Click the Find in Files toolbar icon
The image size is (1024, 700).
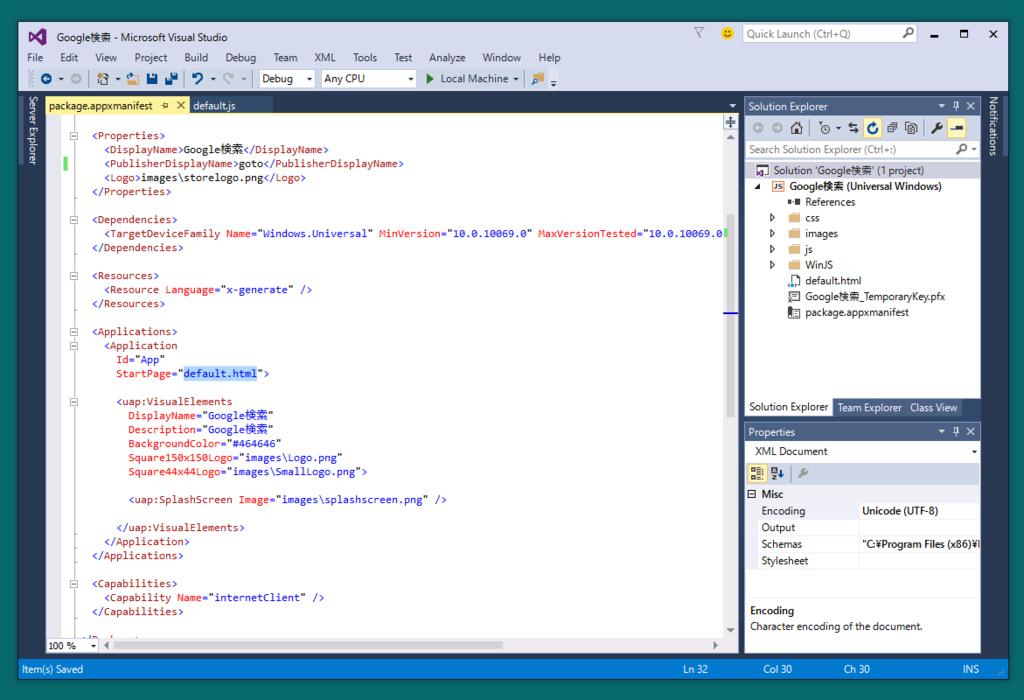[537, 78]
